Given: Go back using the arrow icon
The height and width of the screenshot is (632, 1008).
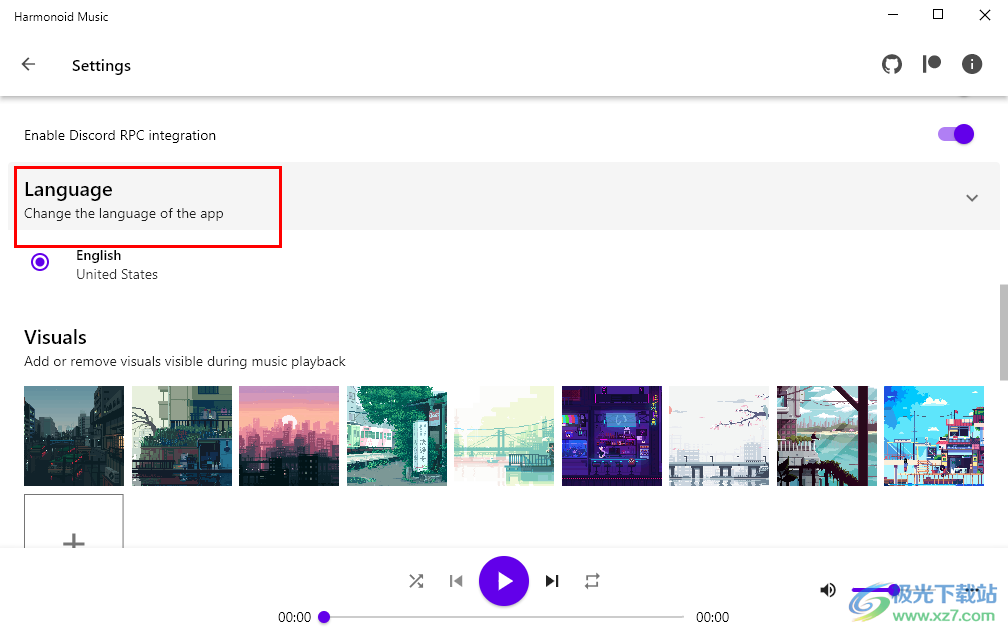Looking at the screenshot, I should 28,64.
